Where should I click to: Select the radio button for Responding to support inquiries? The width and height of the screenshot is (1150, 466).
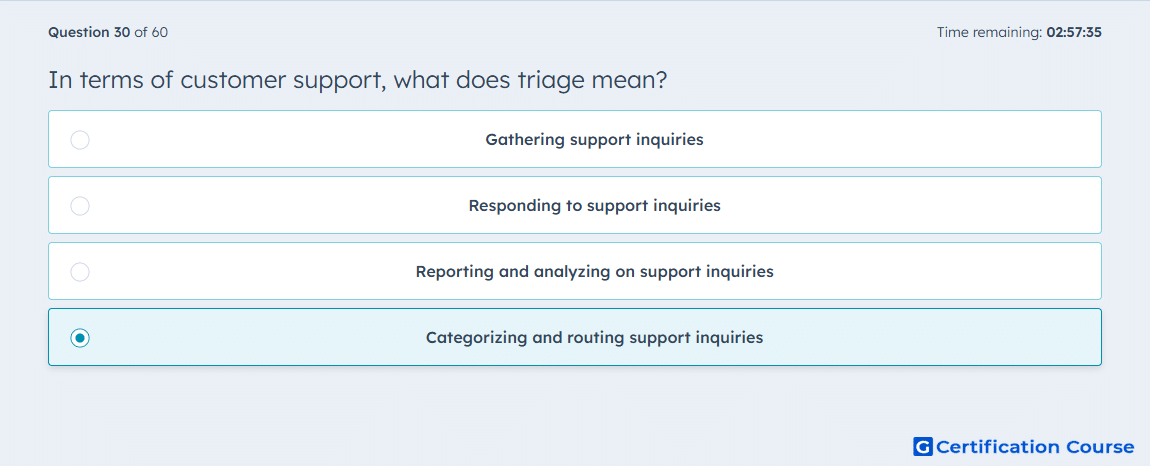pyautogui.click(x=80, y=205)
